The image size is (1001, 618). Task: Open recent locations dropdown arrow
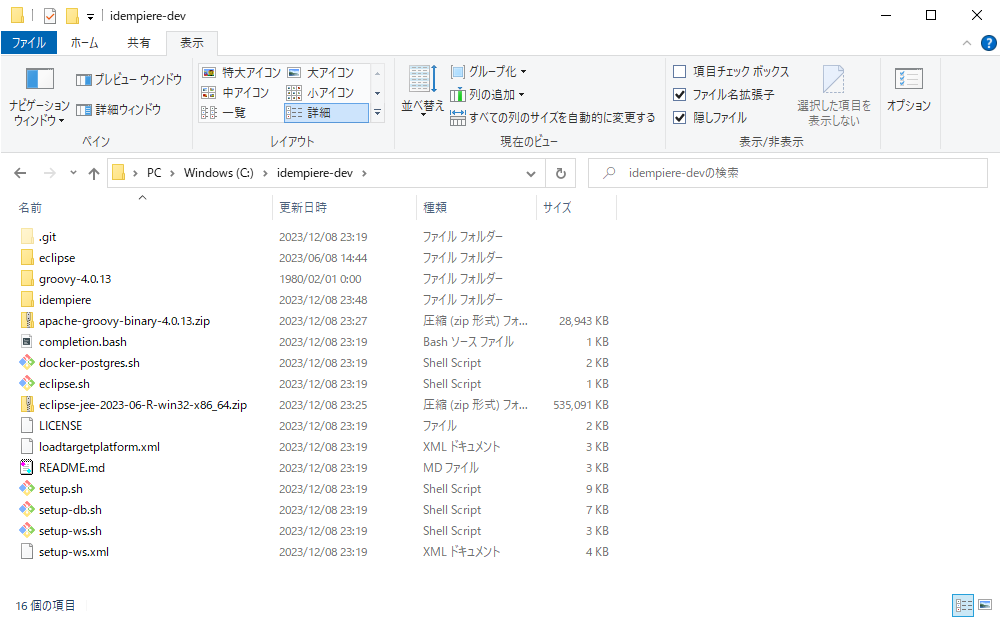pyautogui.click(x=73, y=173)
